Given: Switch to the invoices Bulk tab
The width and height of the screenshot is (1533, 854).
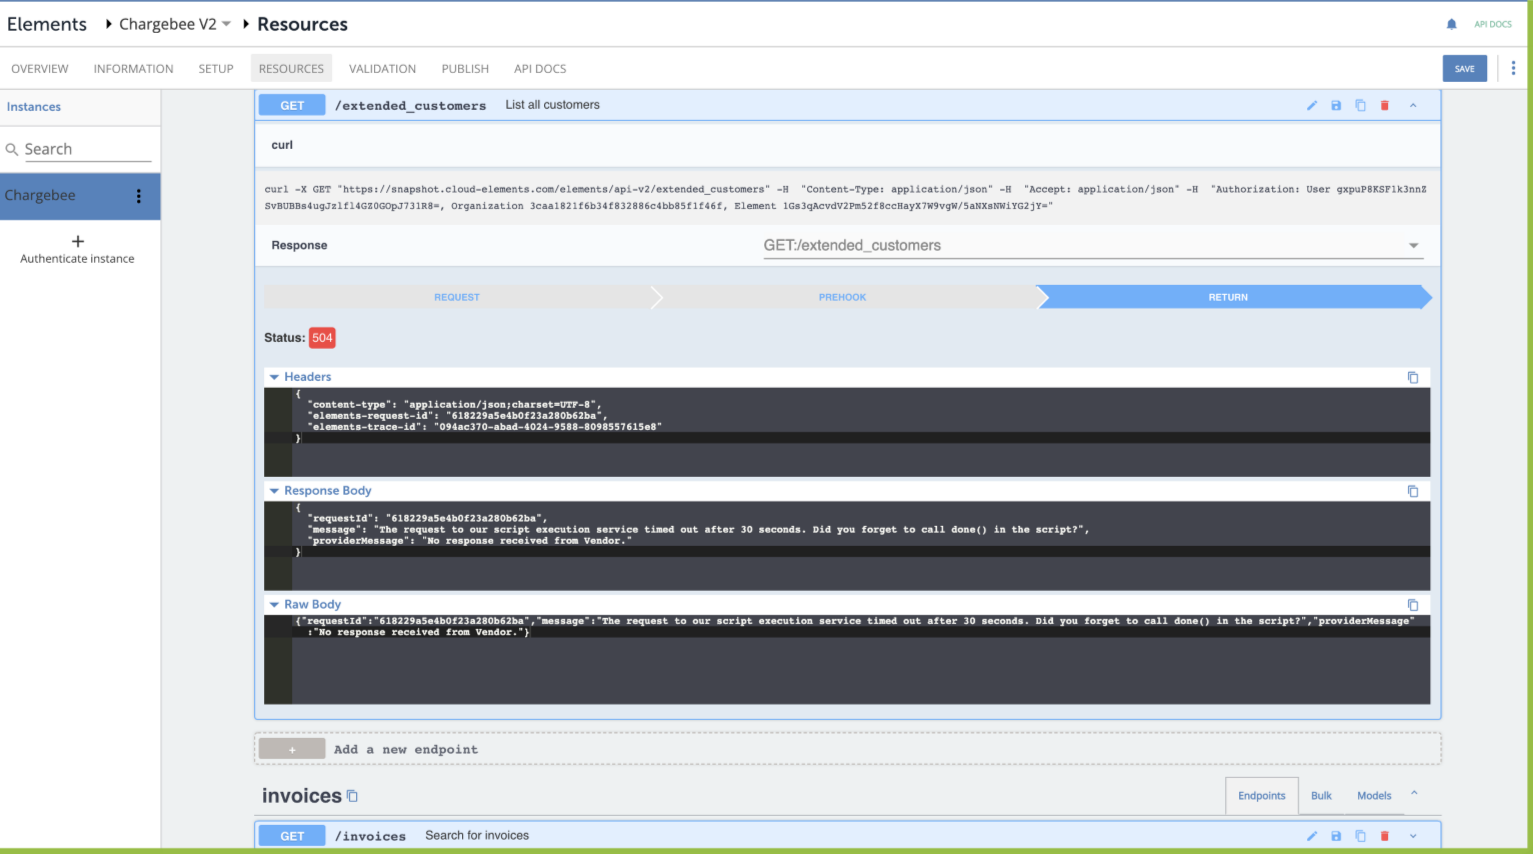Looking at the screenshot, I should [x=1321, y=796].
